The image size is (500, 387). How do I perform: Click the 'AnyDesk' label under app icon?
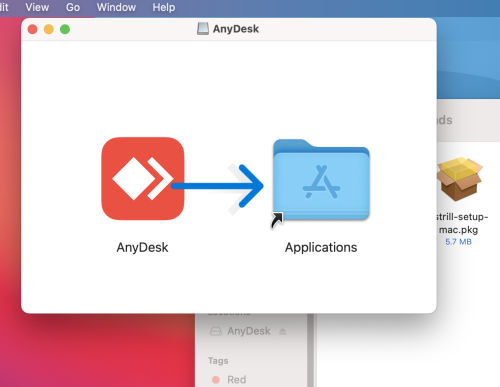click(142, 247)
